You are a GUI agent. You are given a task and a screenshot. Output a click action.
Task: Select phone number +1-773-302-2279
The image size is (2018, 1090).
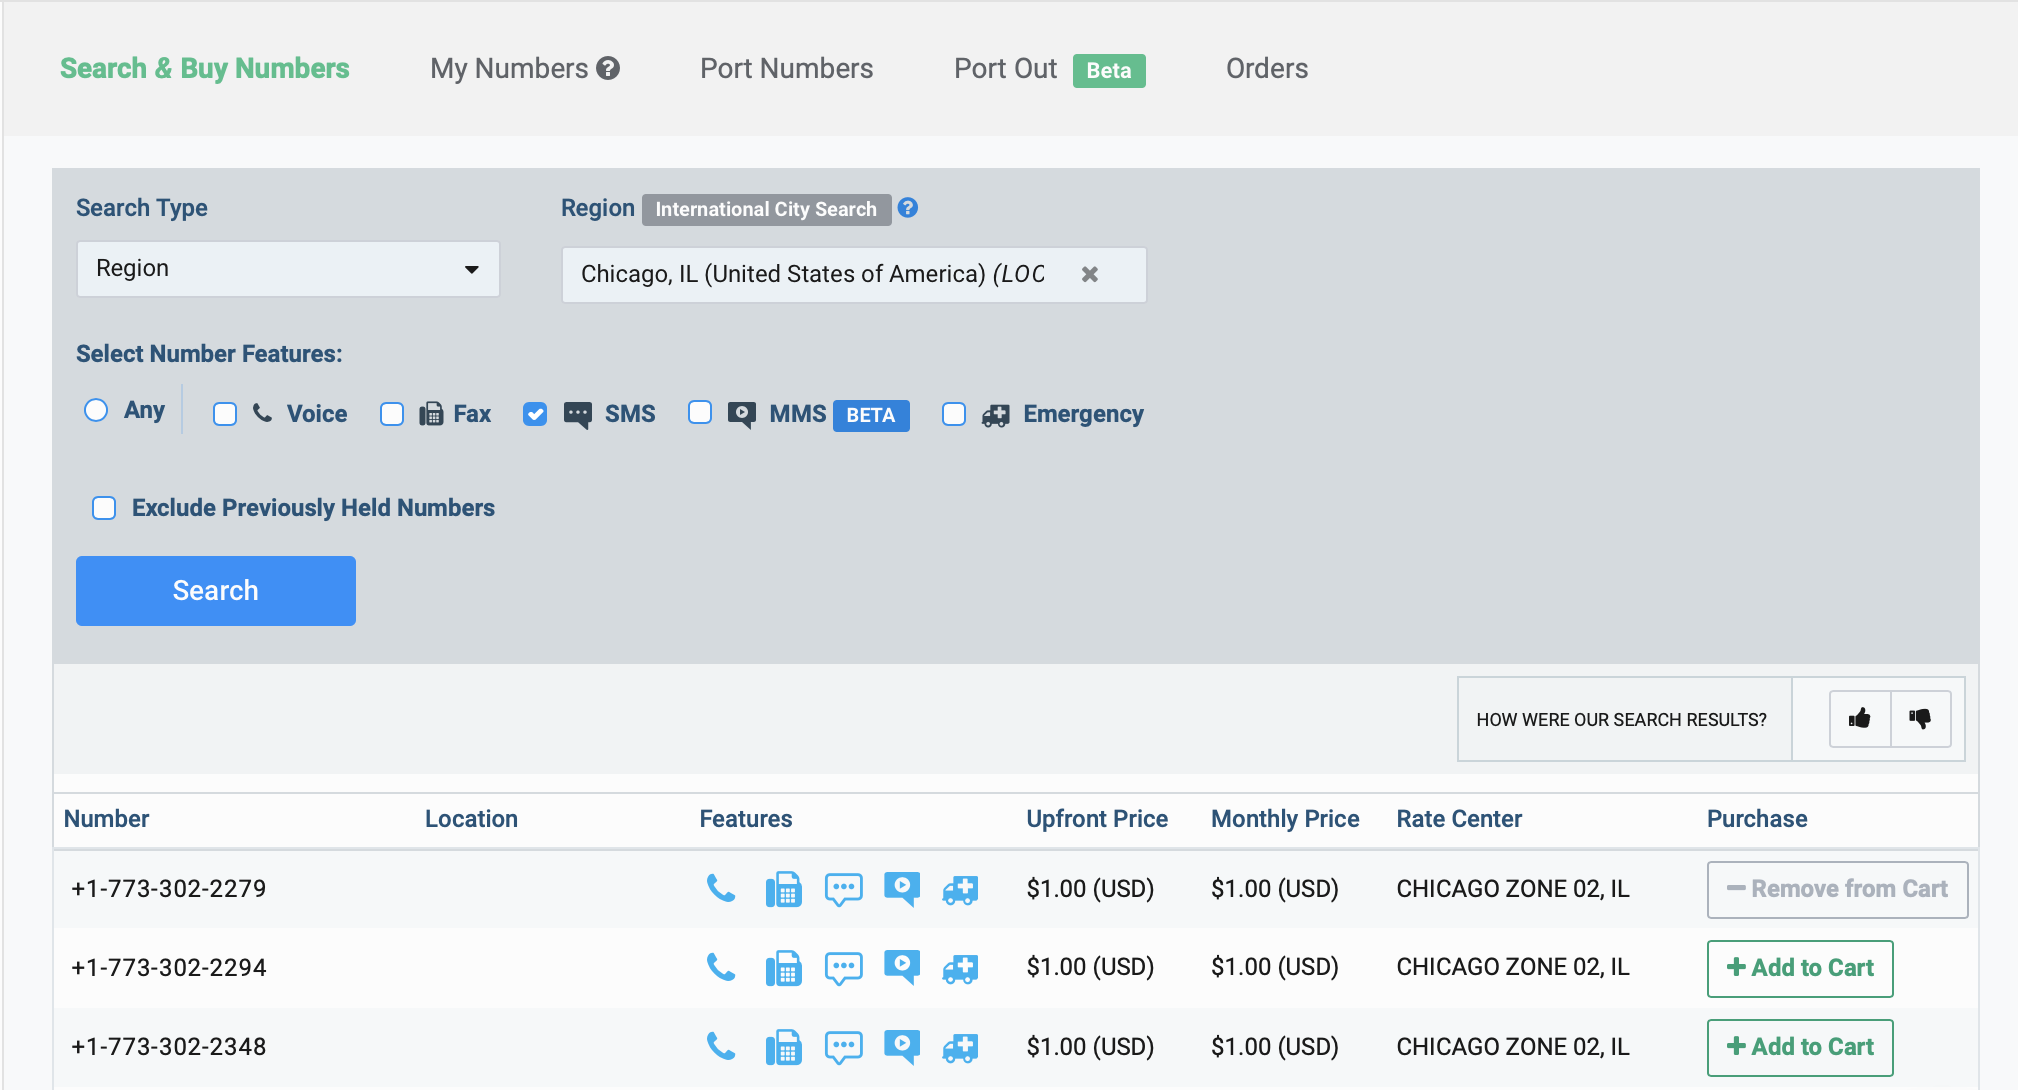169,888
